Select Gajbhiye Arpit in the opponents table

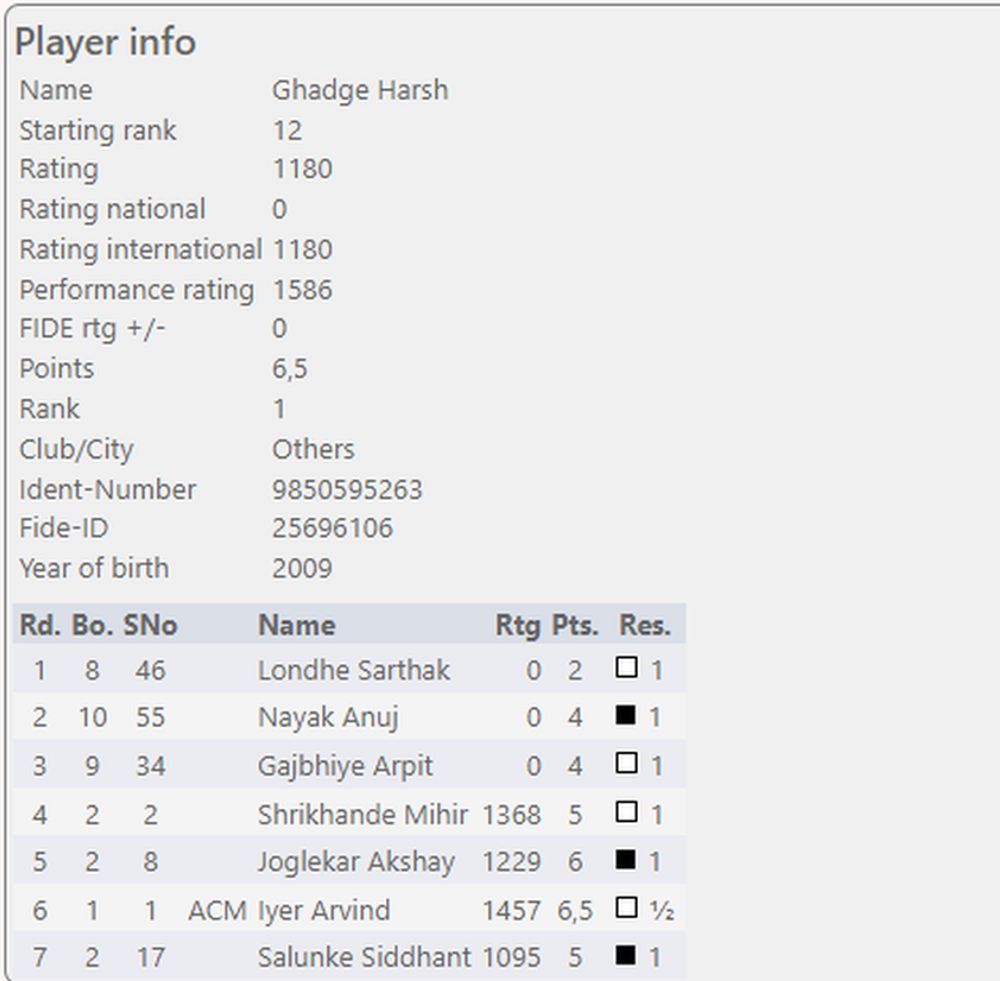(345, 766)
